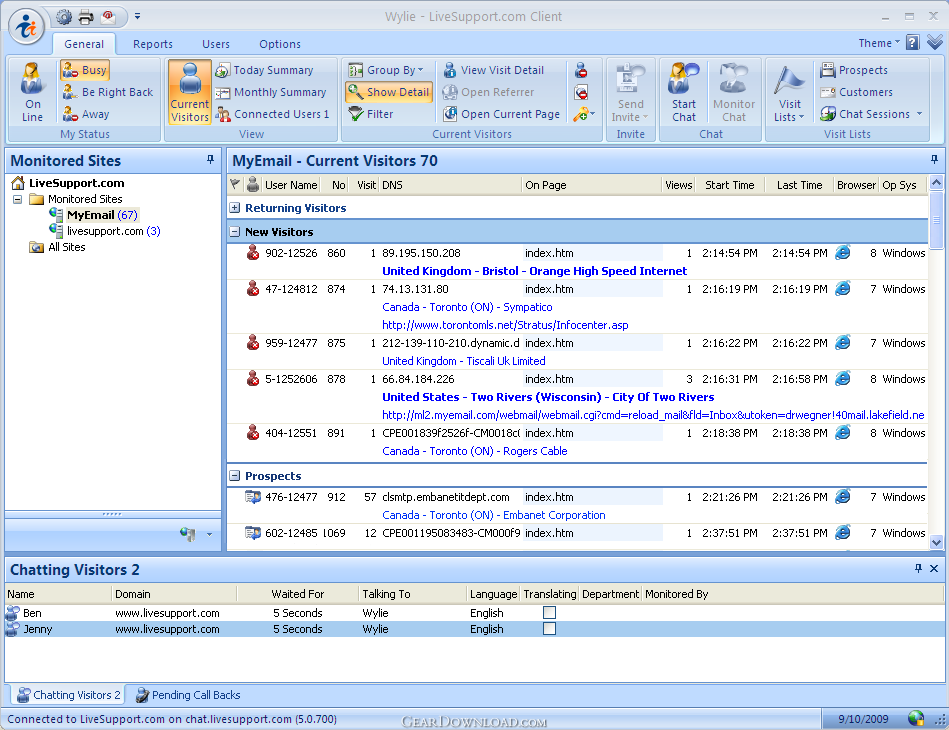Image resolution: width=949 pixels, height=730 pixels.
Task: Select LiveSupport.com root node
Action: (76, 183)
